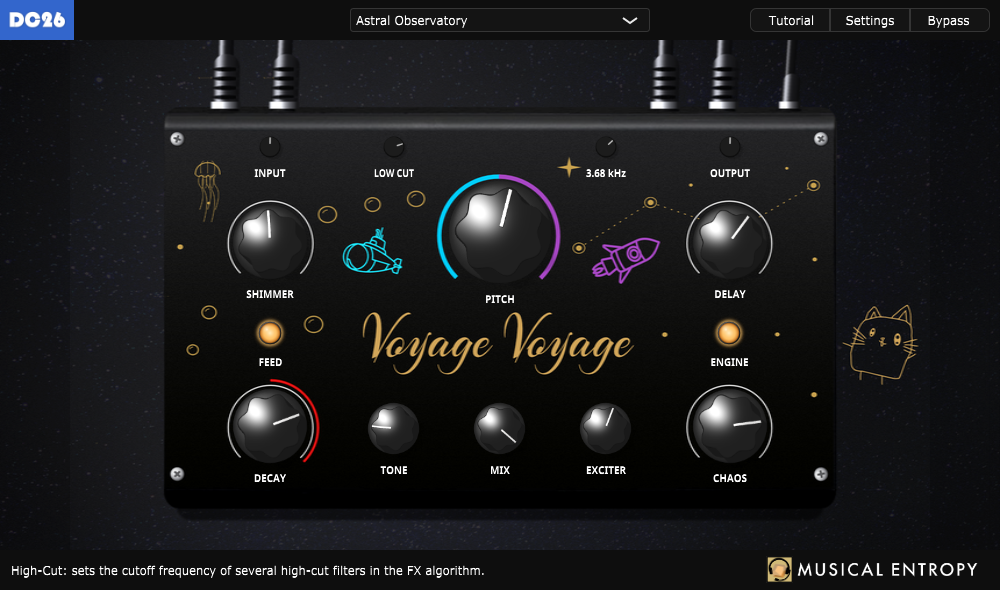
Task: Click the High-Cut help text in status bar
Action: pos(247,570)
